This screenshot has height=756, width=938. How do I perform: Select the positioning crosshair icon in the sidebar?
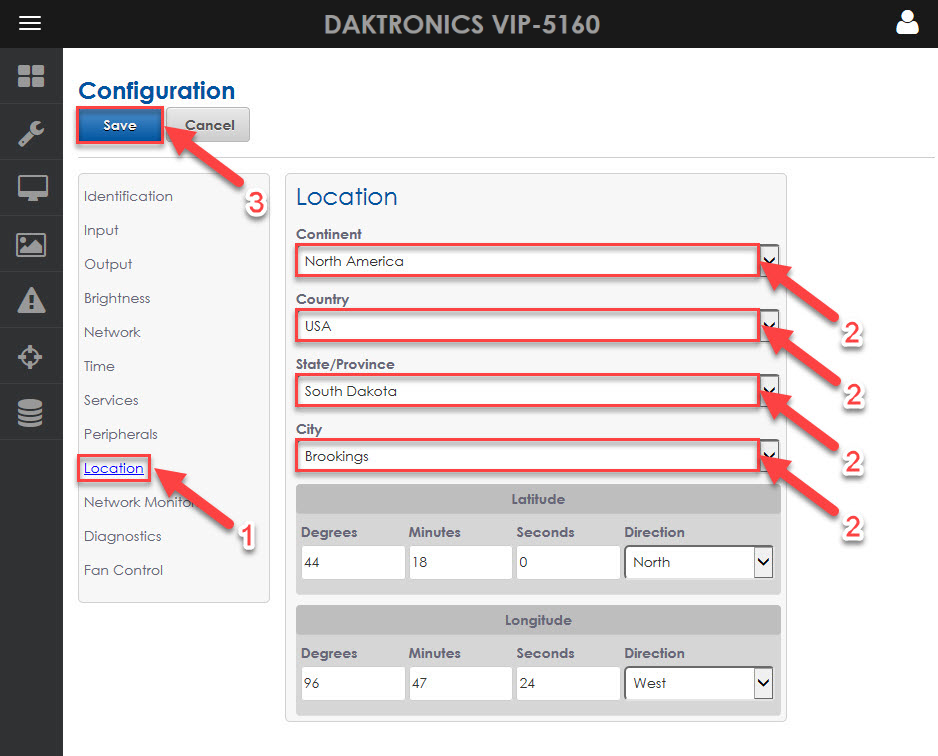(x=32, y=356)
